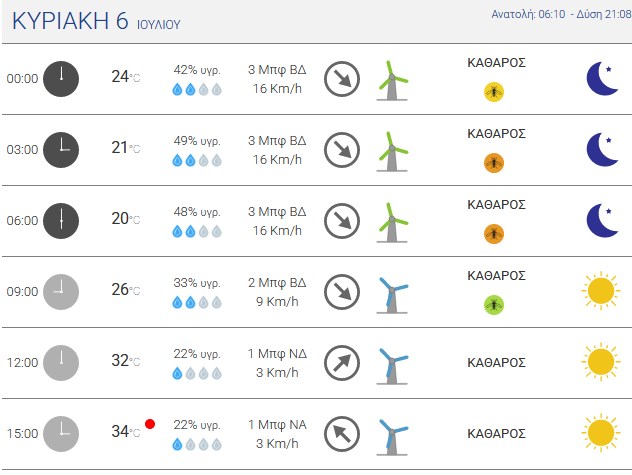Click the green mosquito icon at 09:00
This screenshot has width=632, height=475.
[494, 304]
